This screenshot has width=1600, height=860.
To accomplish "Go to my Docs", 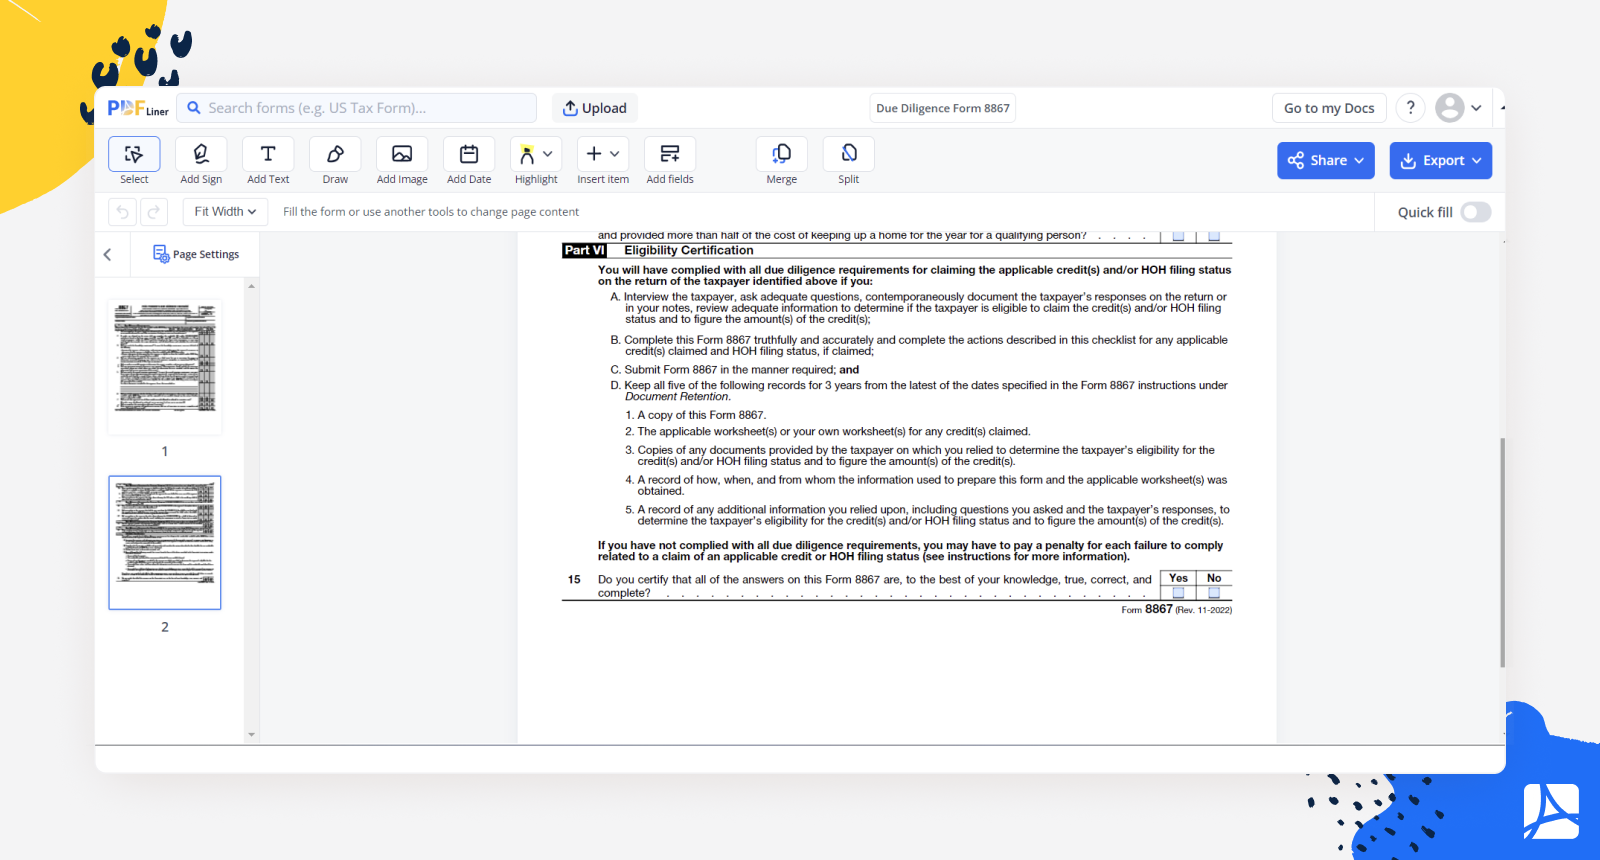I will coord(1329,108).
